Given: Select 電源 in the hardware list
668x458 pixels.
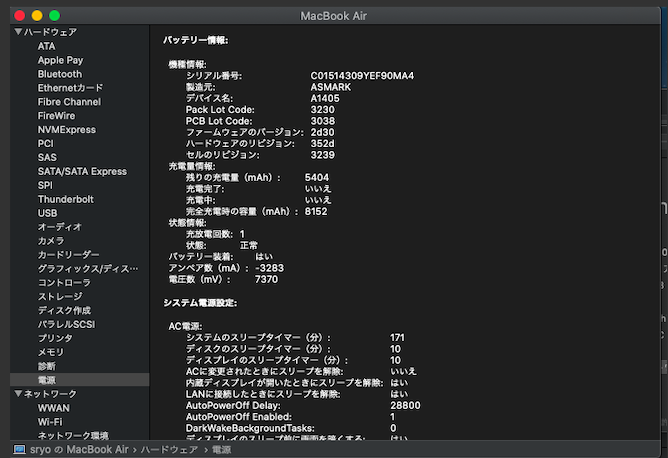Looking at the screenshot, I should tap(47, 380).
